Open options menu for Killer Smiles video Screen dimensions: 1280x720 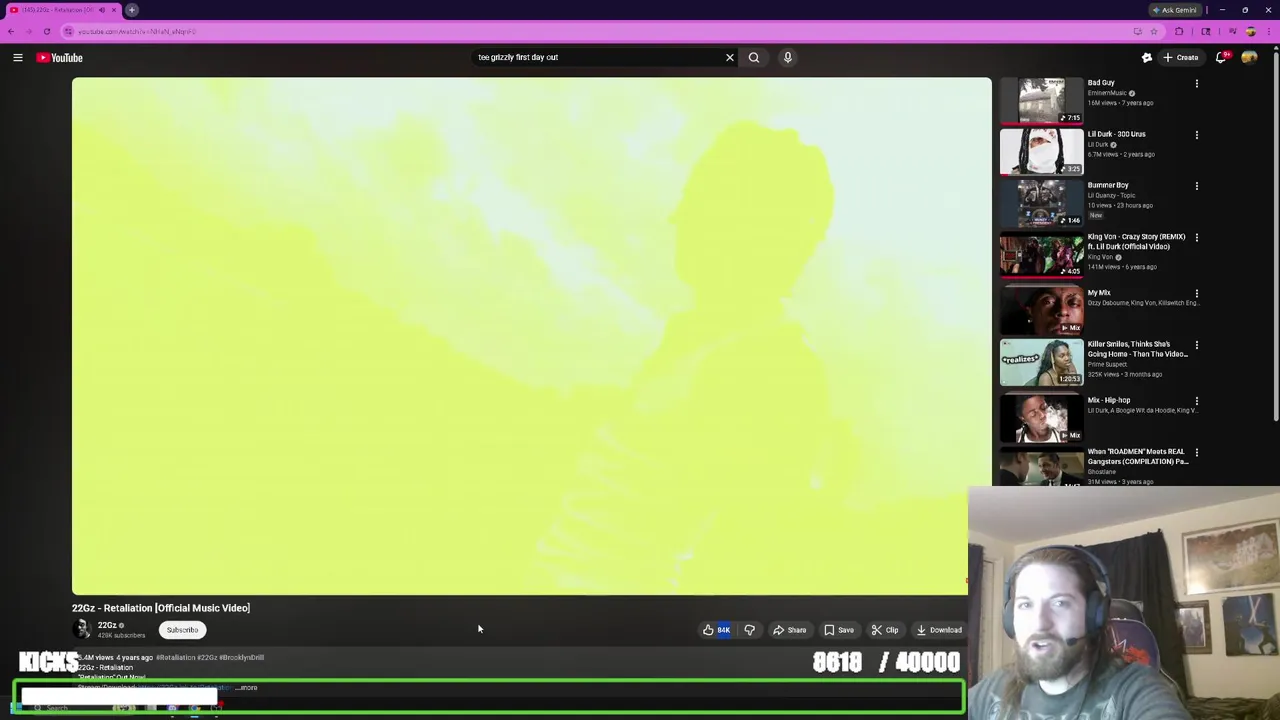coord(1196,345)
